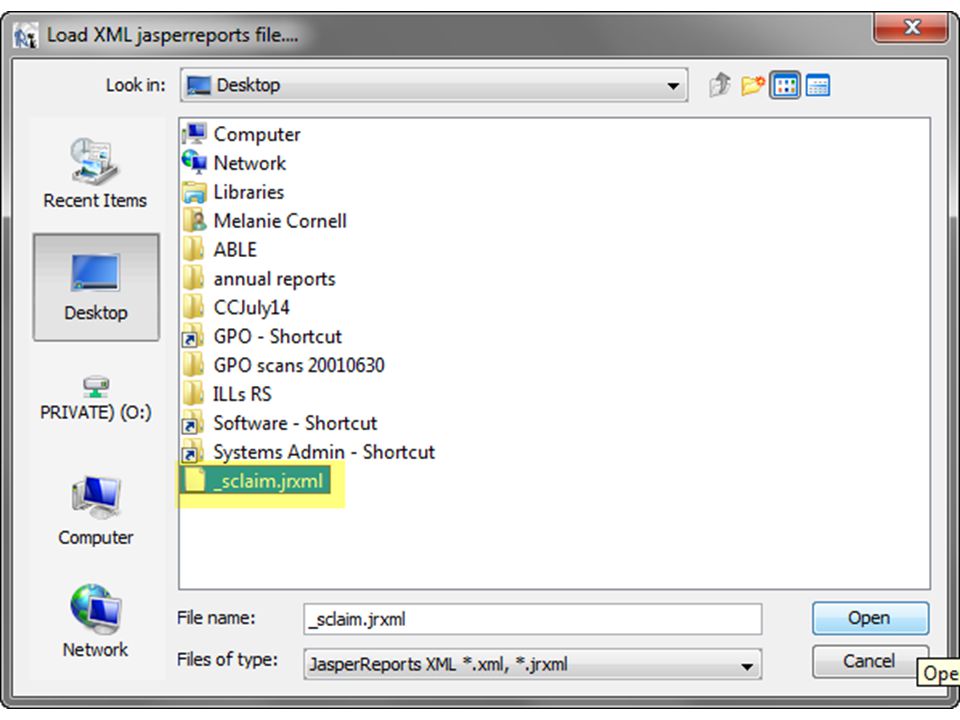Select the 'annual reports' folder name
This screenshot has height=720, width=960.
[274, 279]
